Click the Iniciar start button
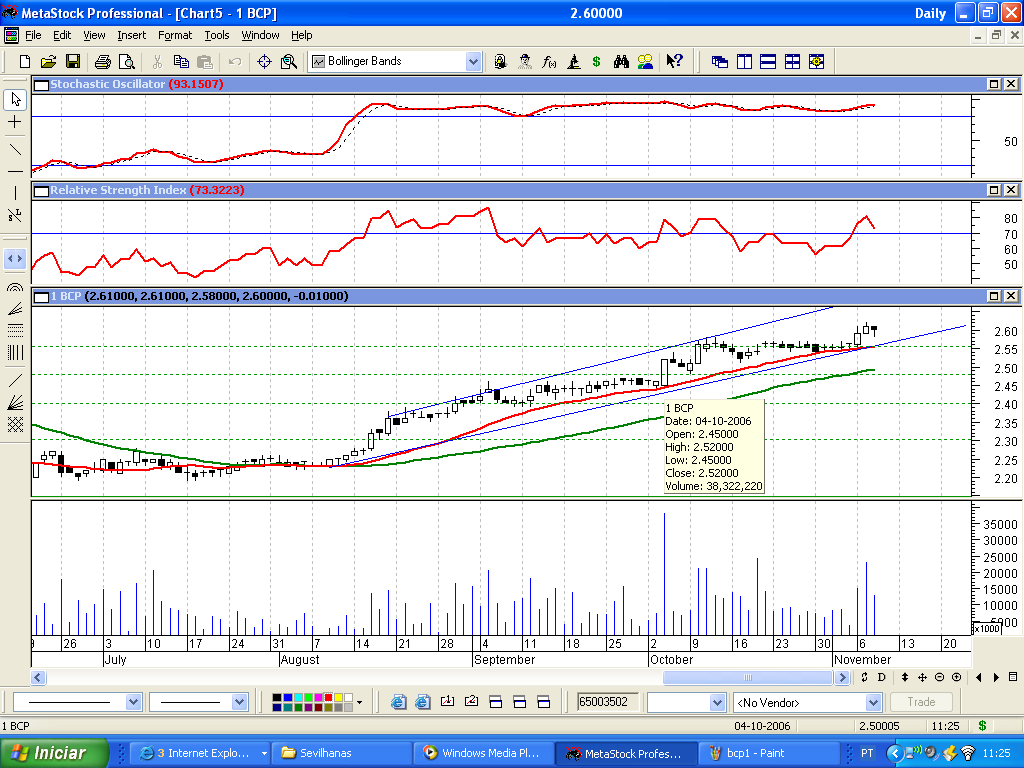The image size is (1024, 768). click(54, 753)
